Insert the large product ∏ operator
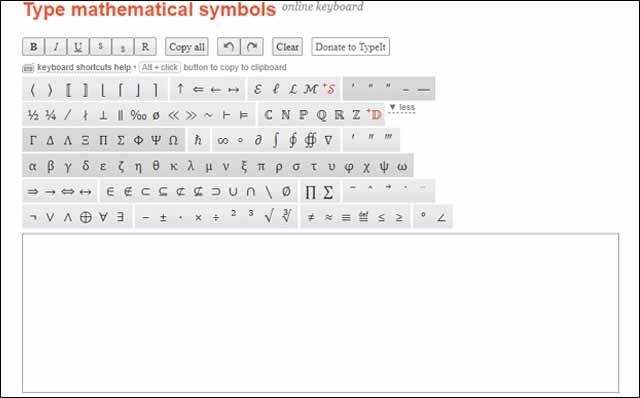 coord(311,191)
